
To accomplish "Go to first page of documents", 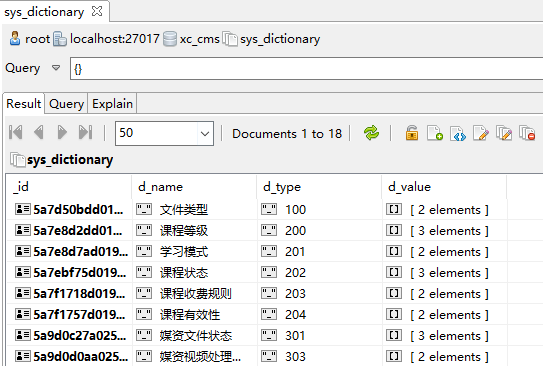I will click(x=16, y=133).
